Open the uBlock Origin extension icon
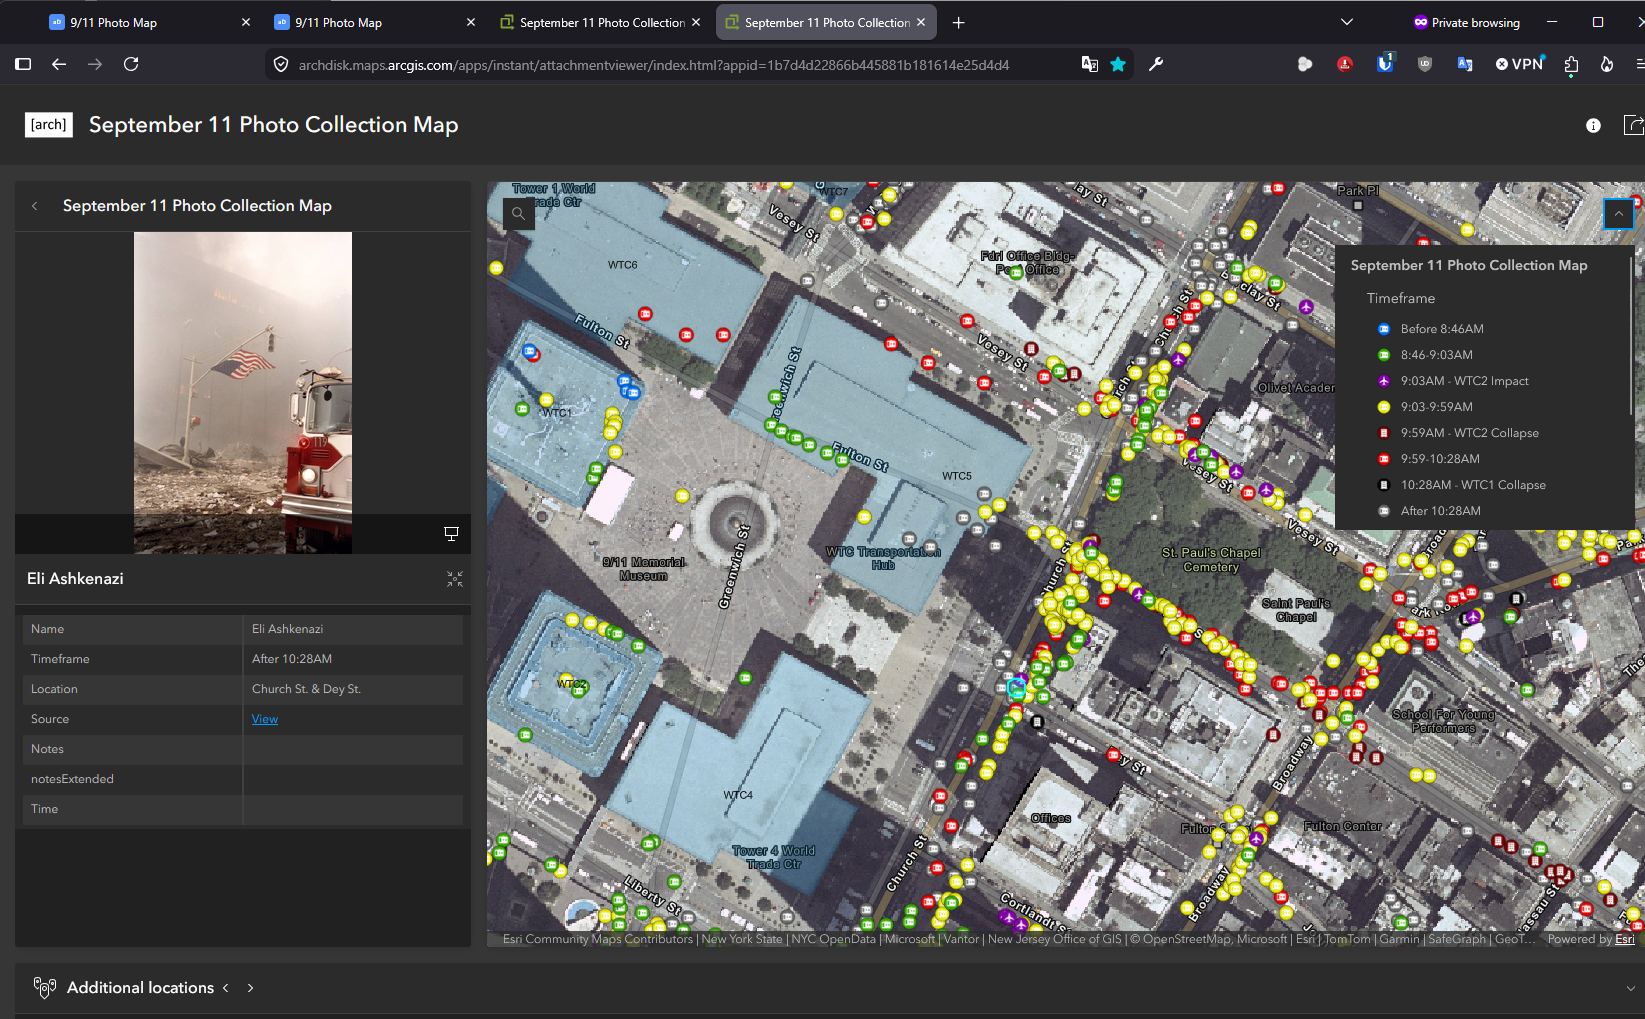Viewport: 1645px width, 1019px height. 1425,64
